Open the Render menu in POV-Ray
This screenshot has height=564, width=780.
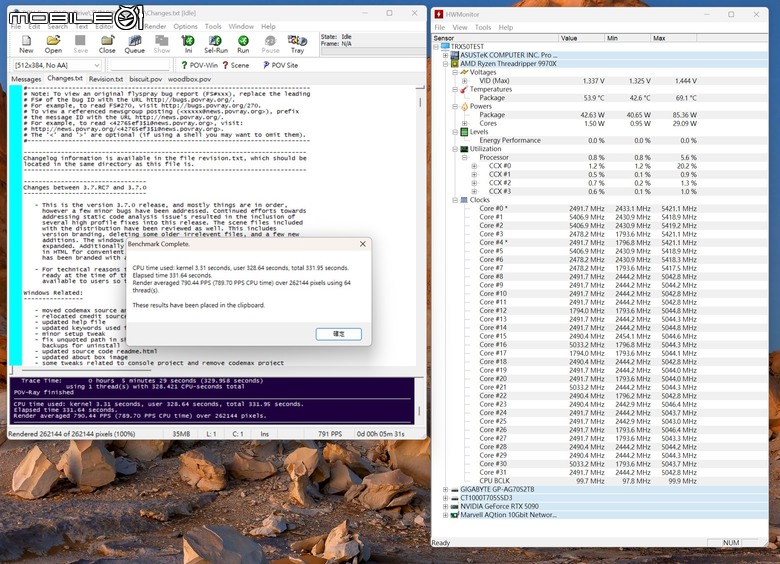coord(155,26)
